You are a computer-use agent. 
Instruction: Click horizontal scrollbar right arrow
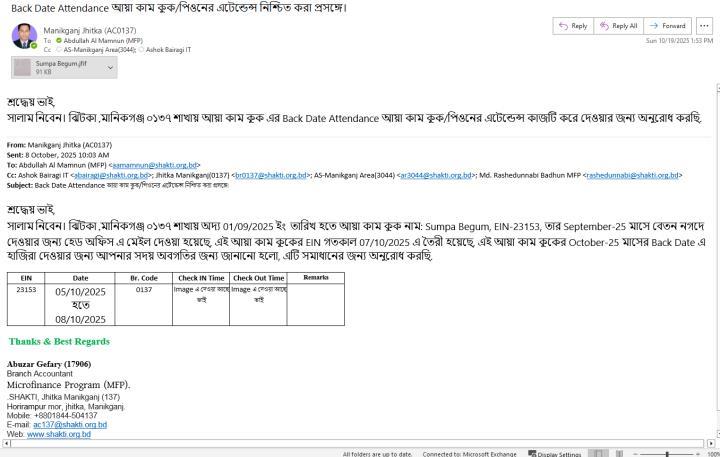(710, 441)
